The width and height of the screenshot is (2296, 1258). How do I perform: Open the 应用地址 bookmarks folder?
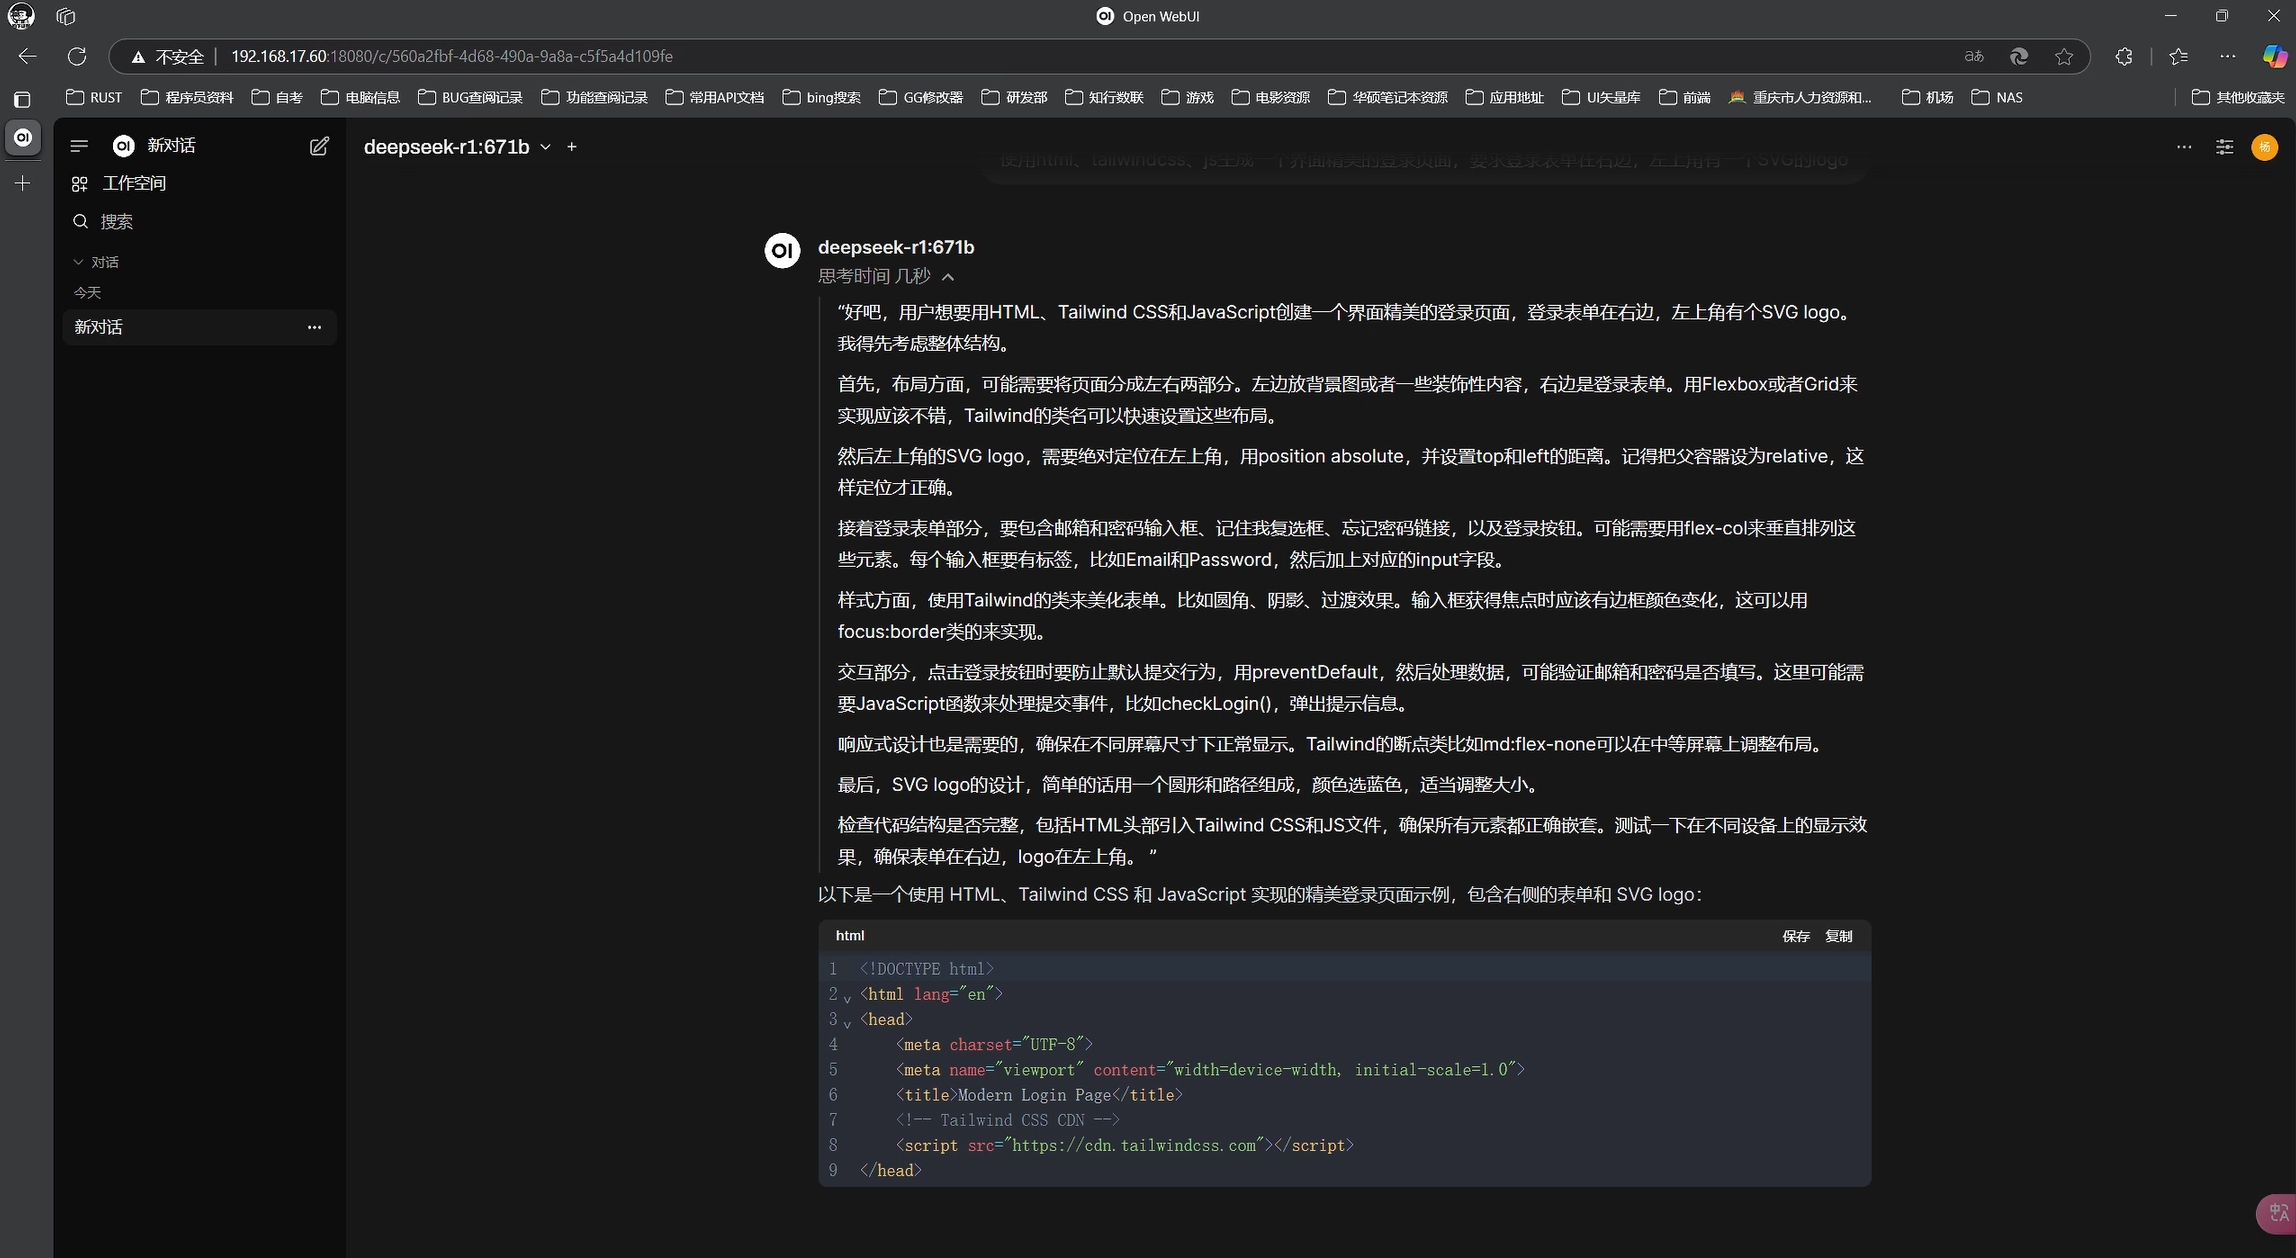1505,97
